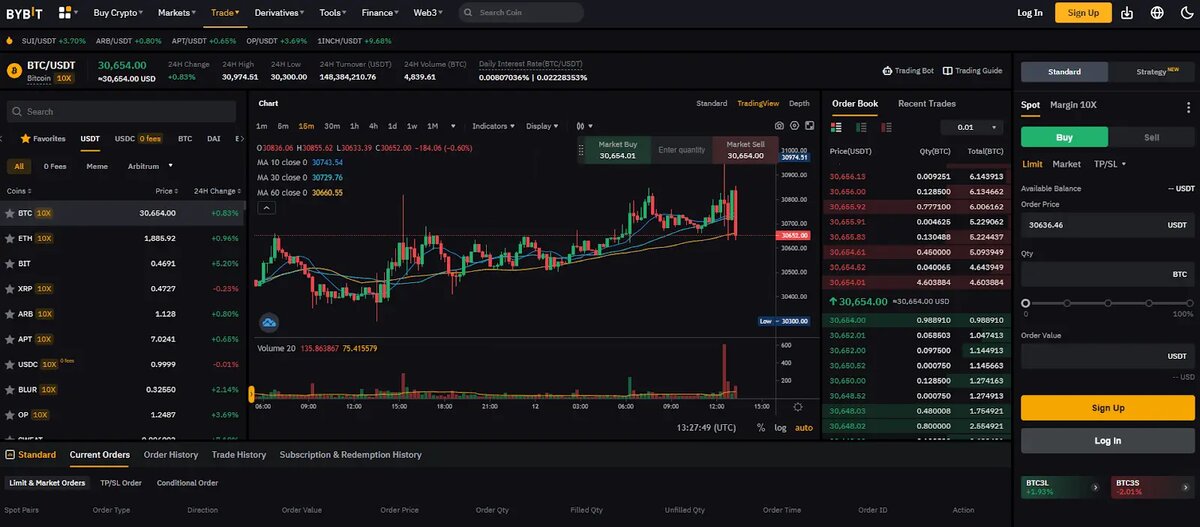The height and width of the screenshot is (527, 1200).
Task: Expand chart to fullscreen icon
Action: coord(809,126)
